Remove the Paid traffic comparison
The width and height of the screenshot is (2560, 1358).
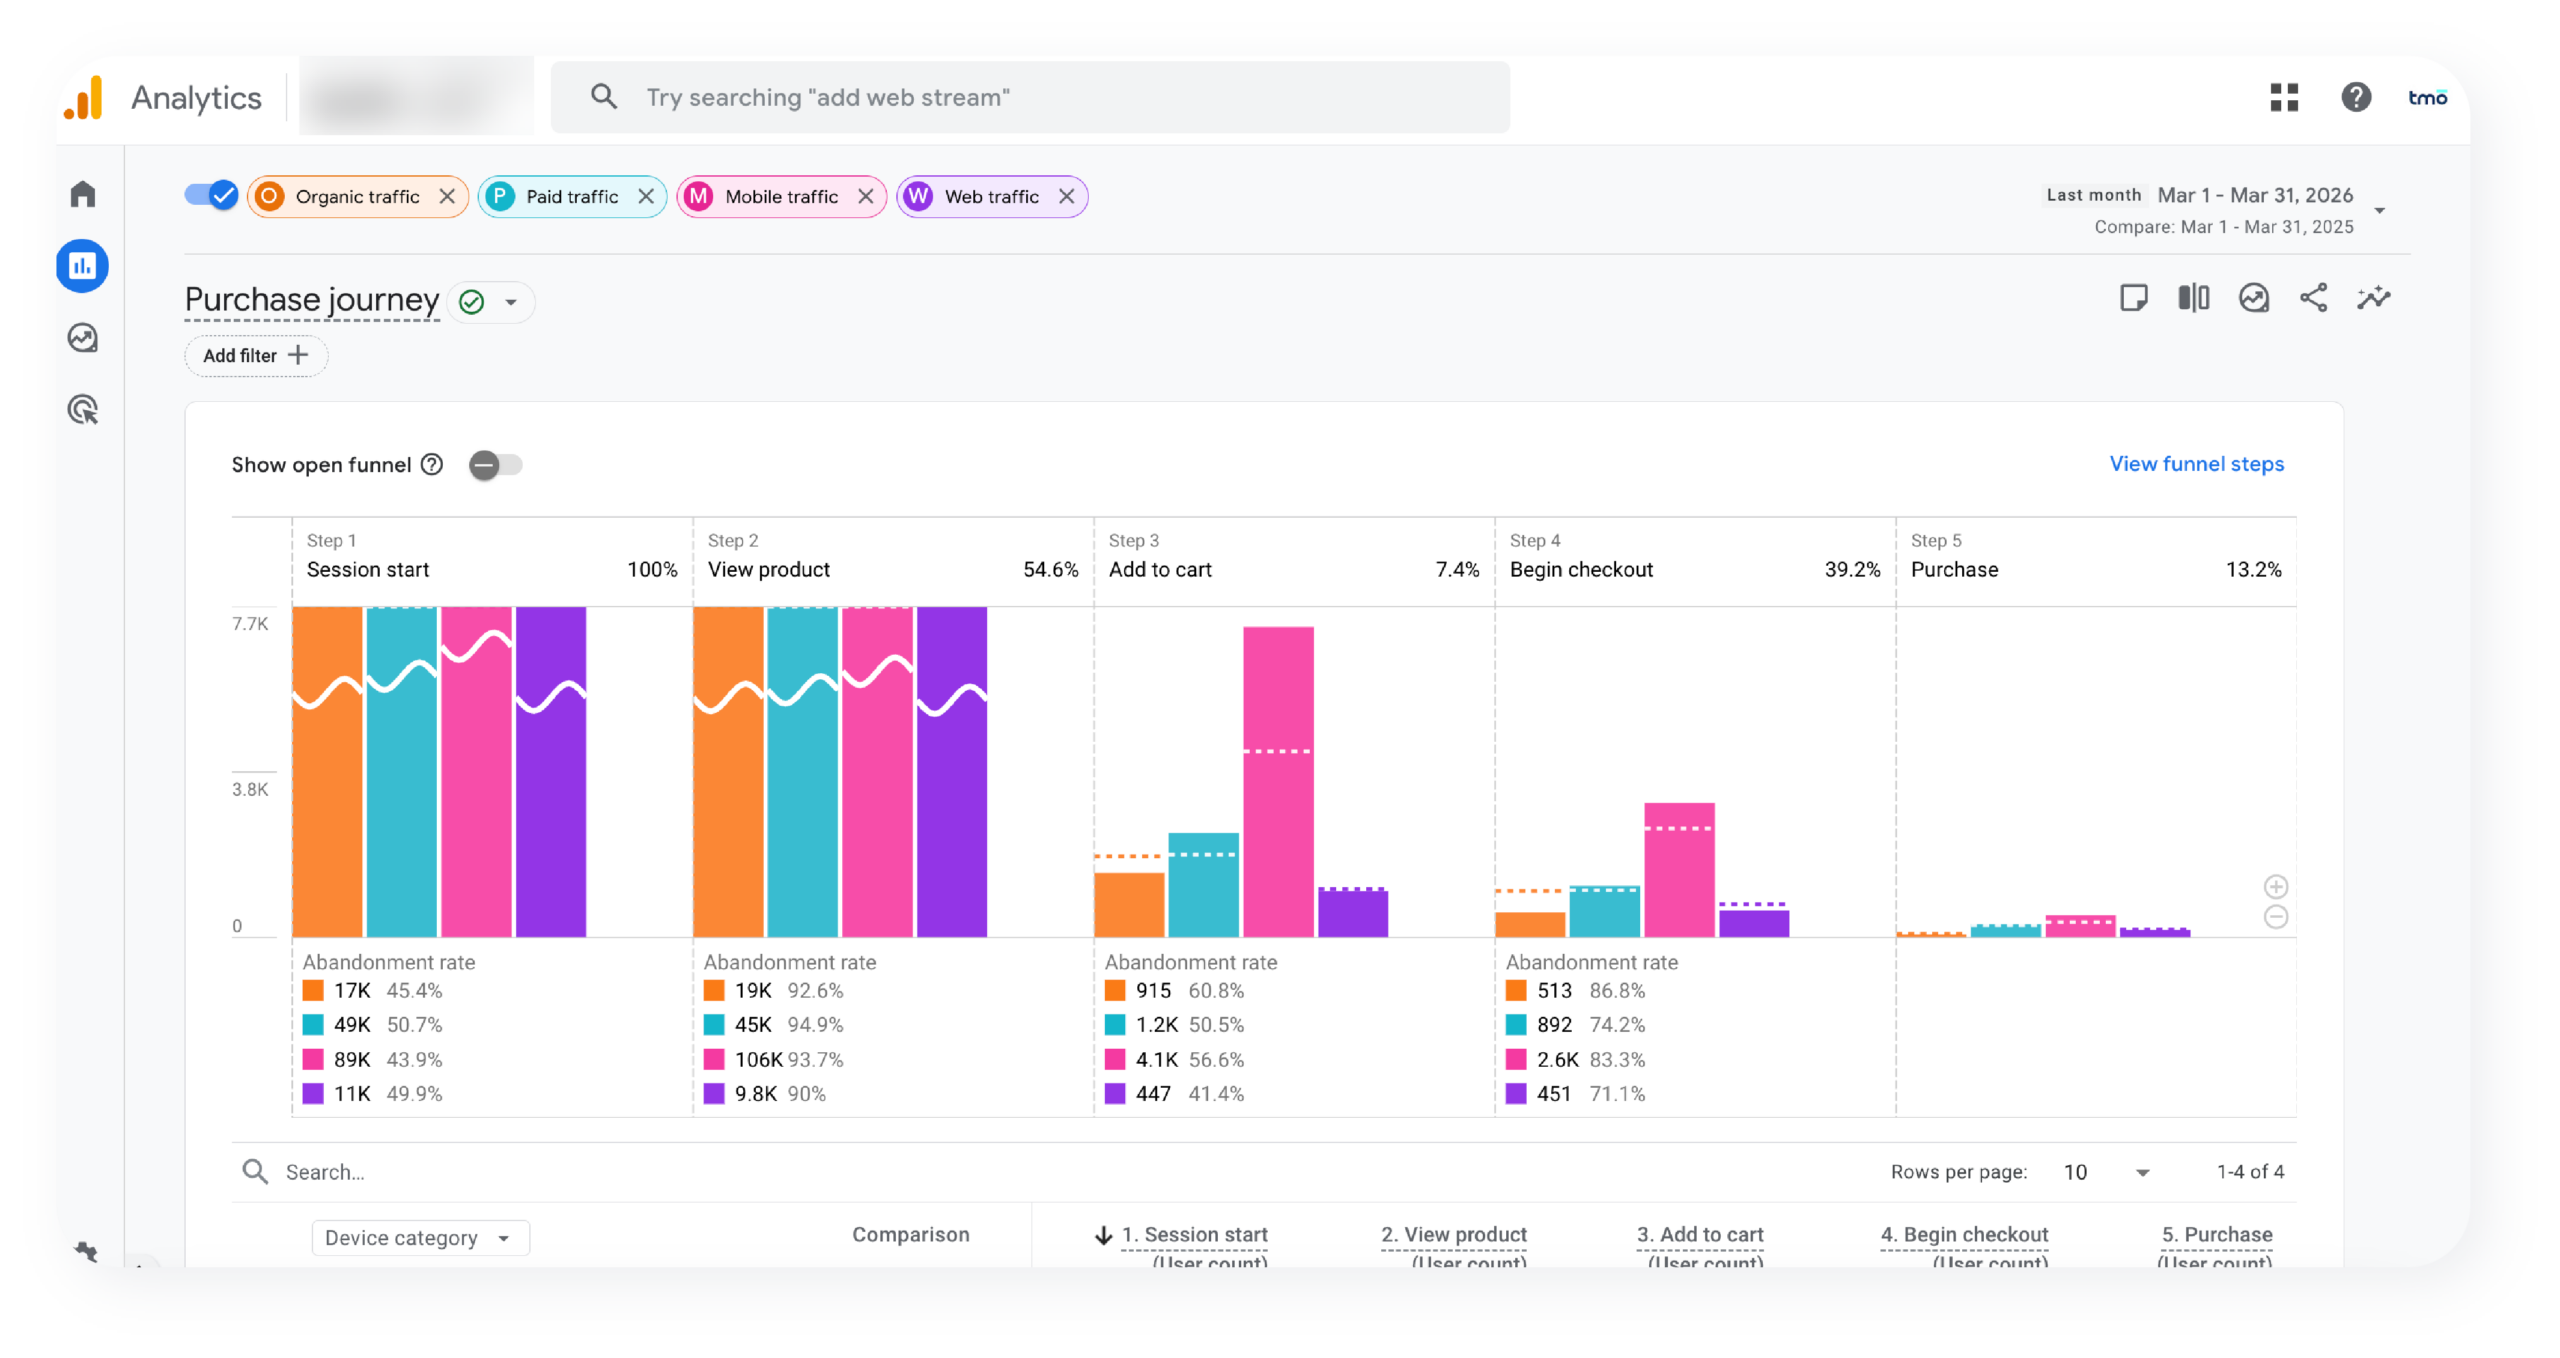(647, 196)
